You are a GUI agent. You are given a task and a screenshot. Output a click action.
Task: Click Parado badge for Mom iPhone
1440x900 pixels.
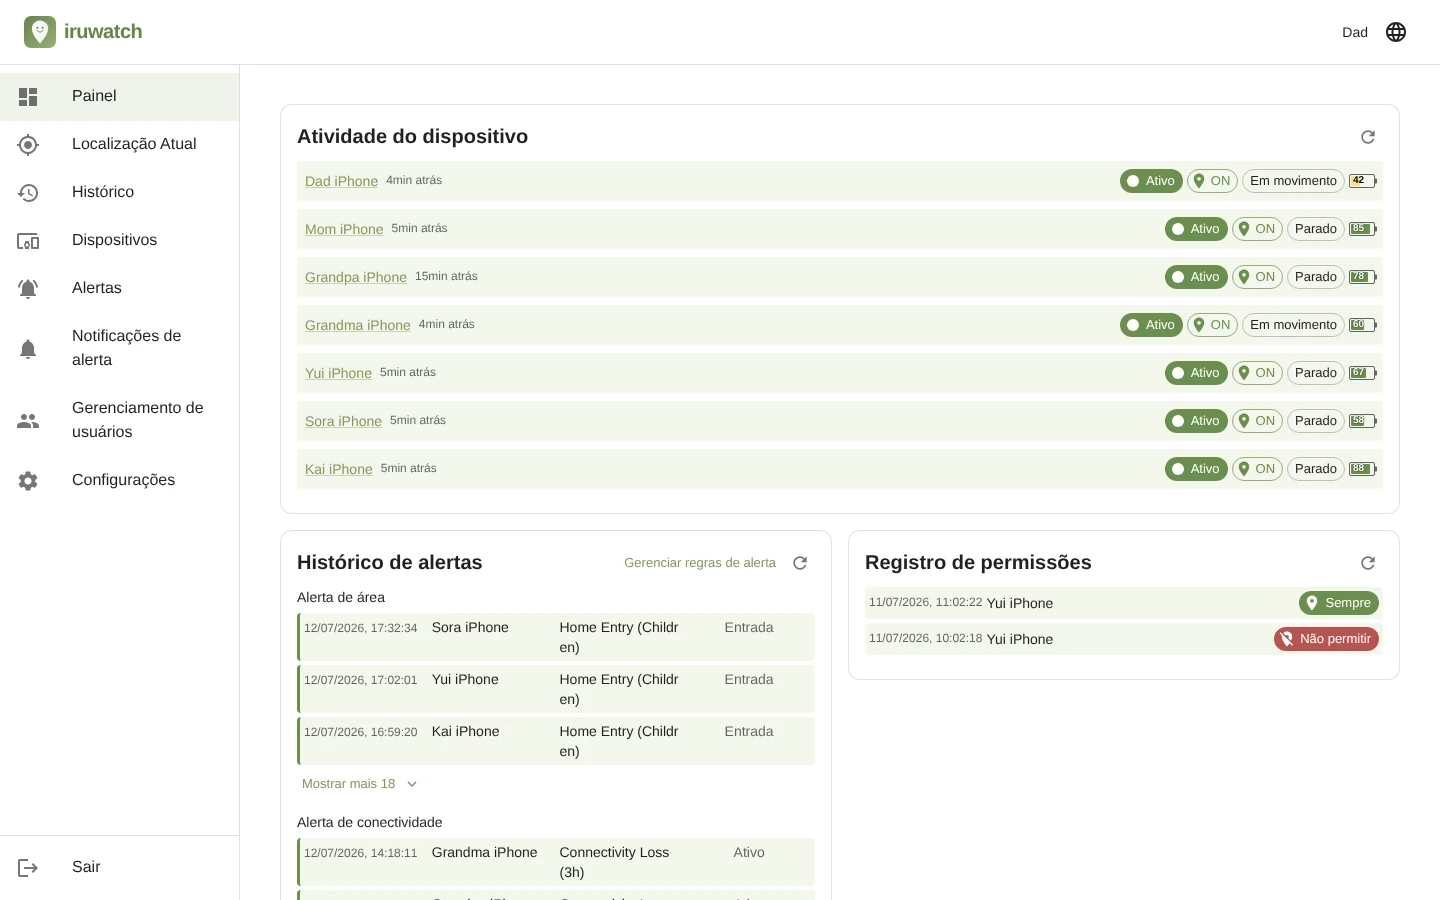(1316, 229)
